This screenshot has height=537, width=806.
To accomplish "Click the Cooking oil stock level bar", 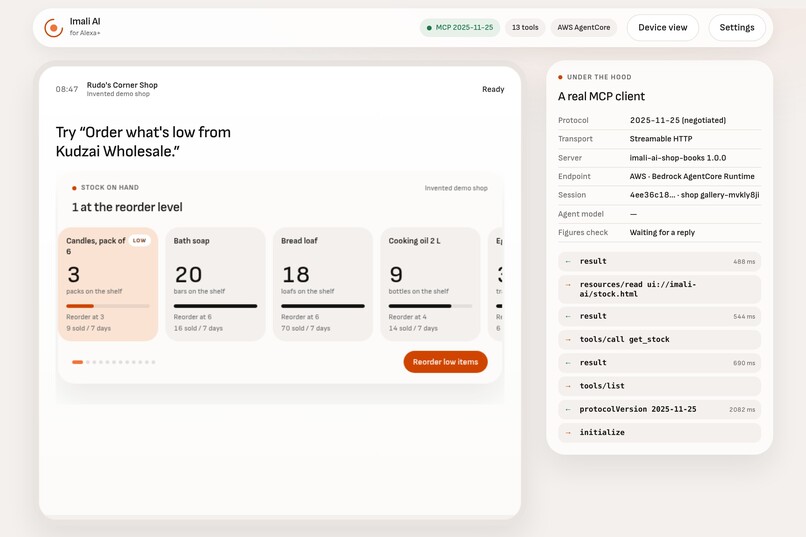I will tap(430, 306).
